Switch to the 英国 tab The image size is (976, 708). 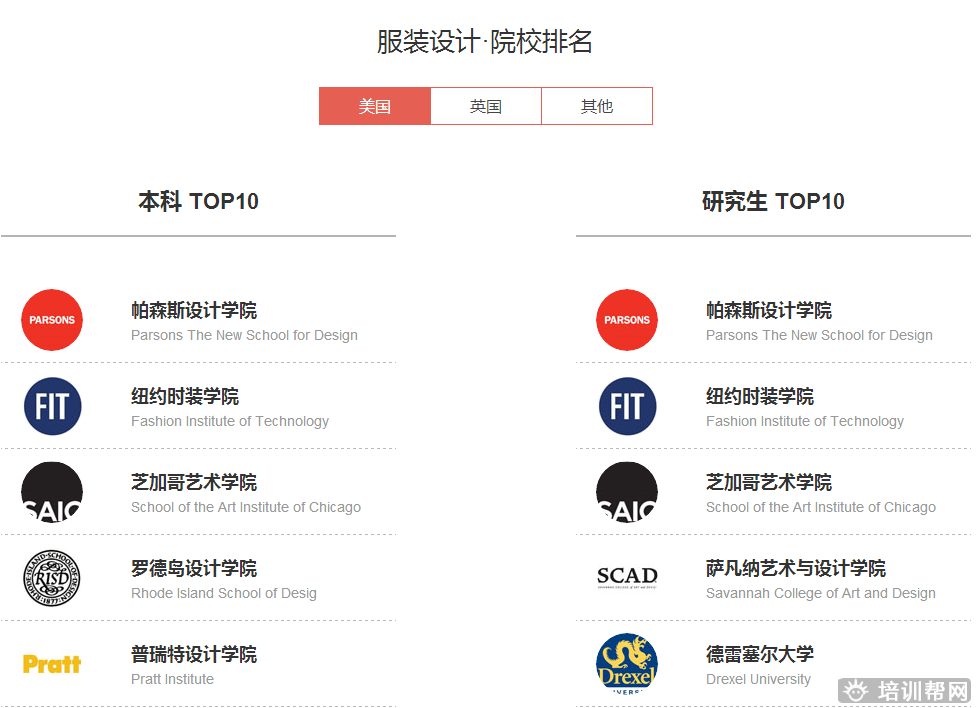[486, 106]
